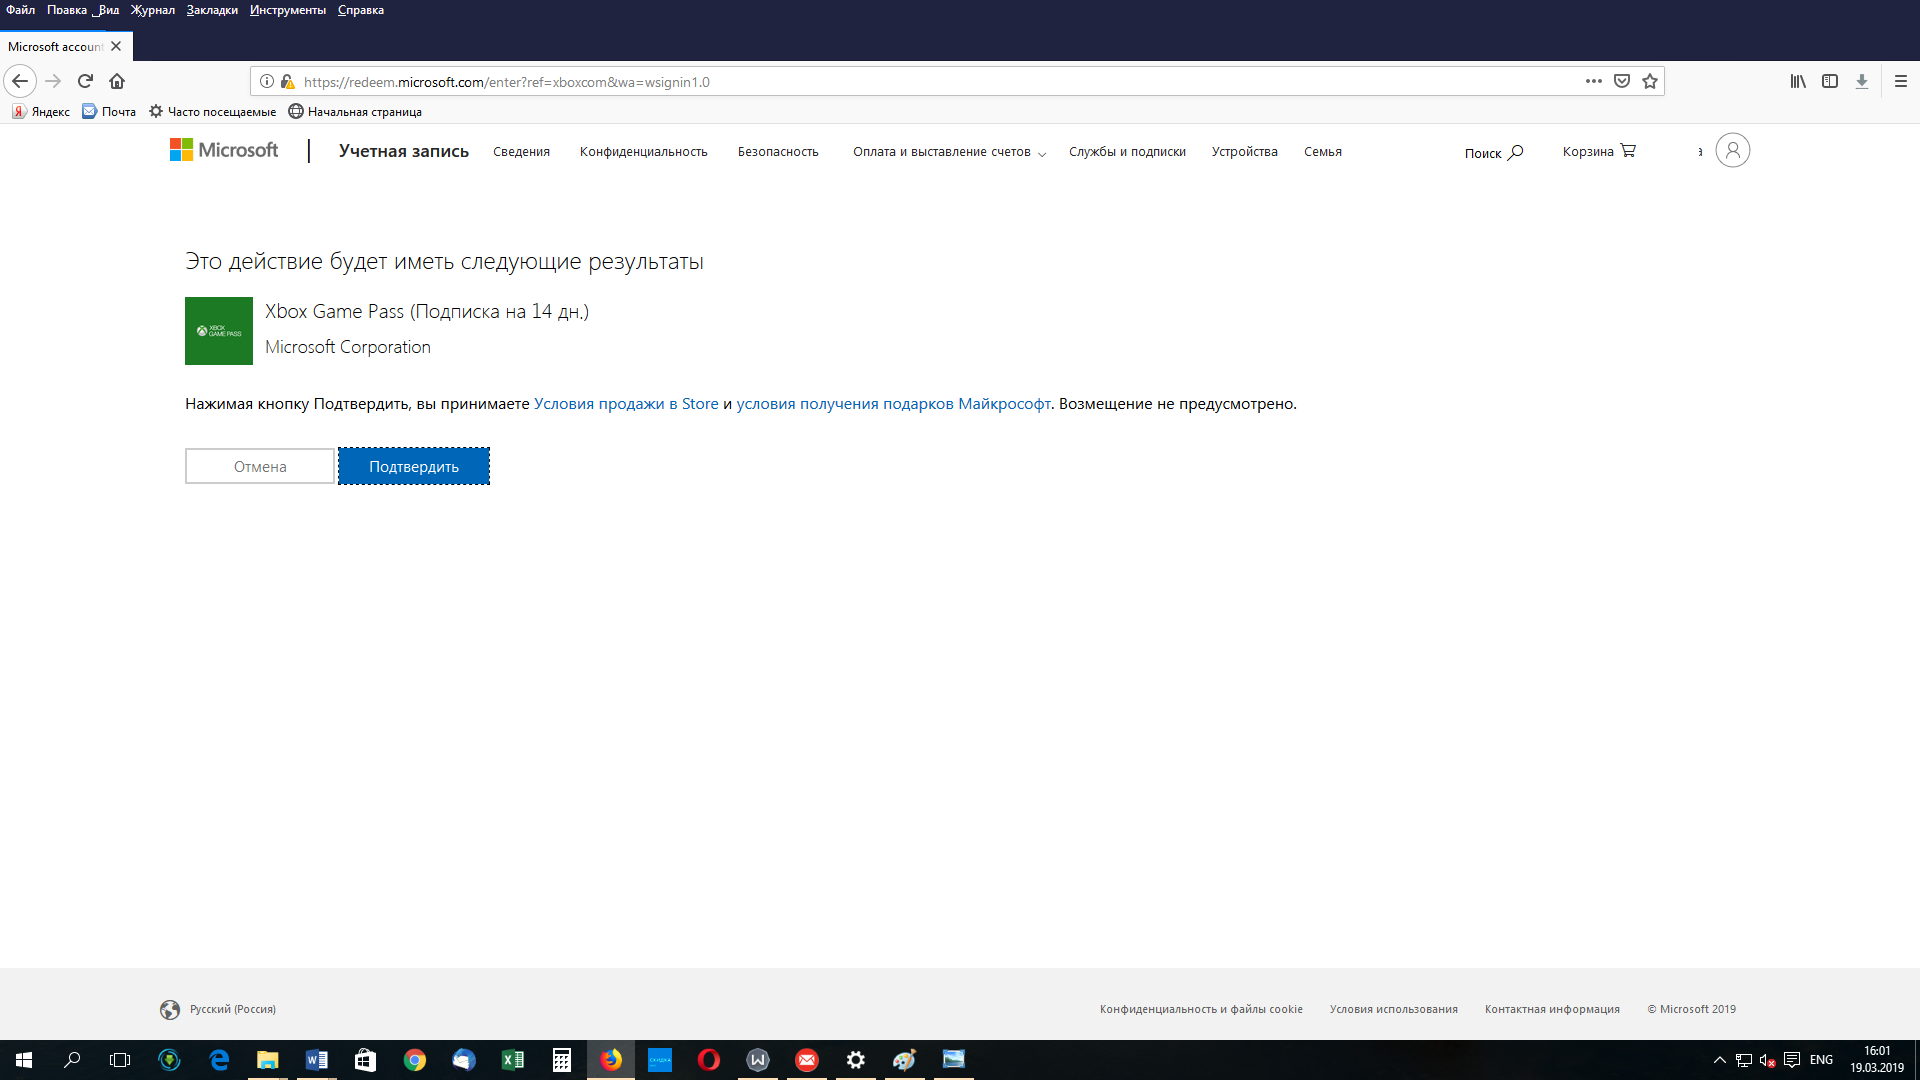Screen dimensions: 1920x1080
Task: Open Settings gear in taskbar
Action: click(856, 1060)
